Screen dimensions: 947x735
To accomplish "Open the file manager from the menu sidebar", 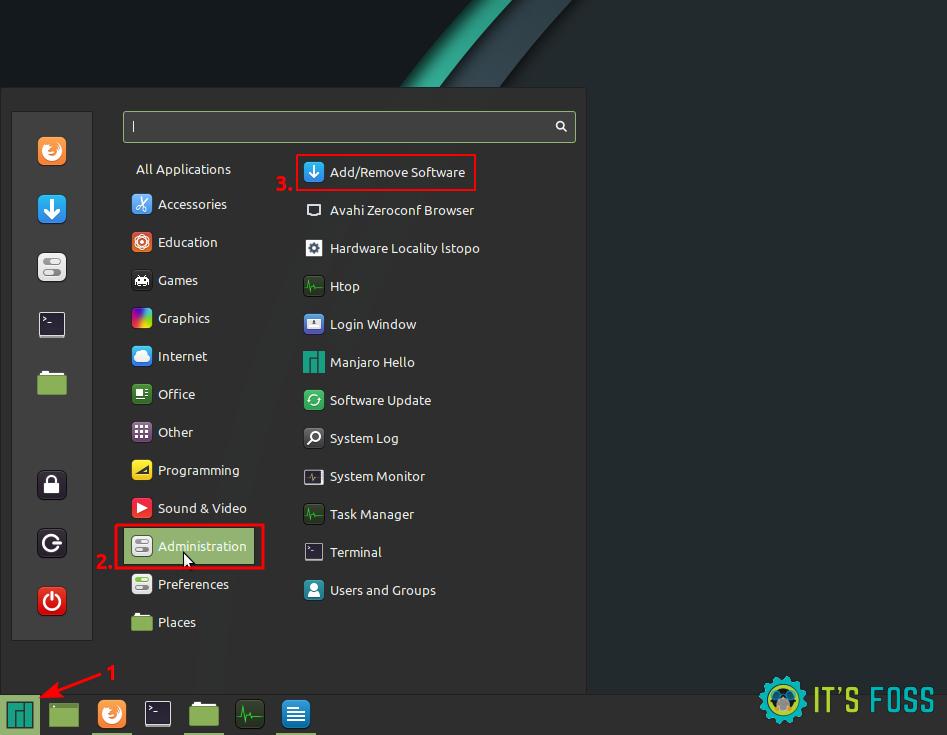I will (x=51, y=383).
